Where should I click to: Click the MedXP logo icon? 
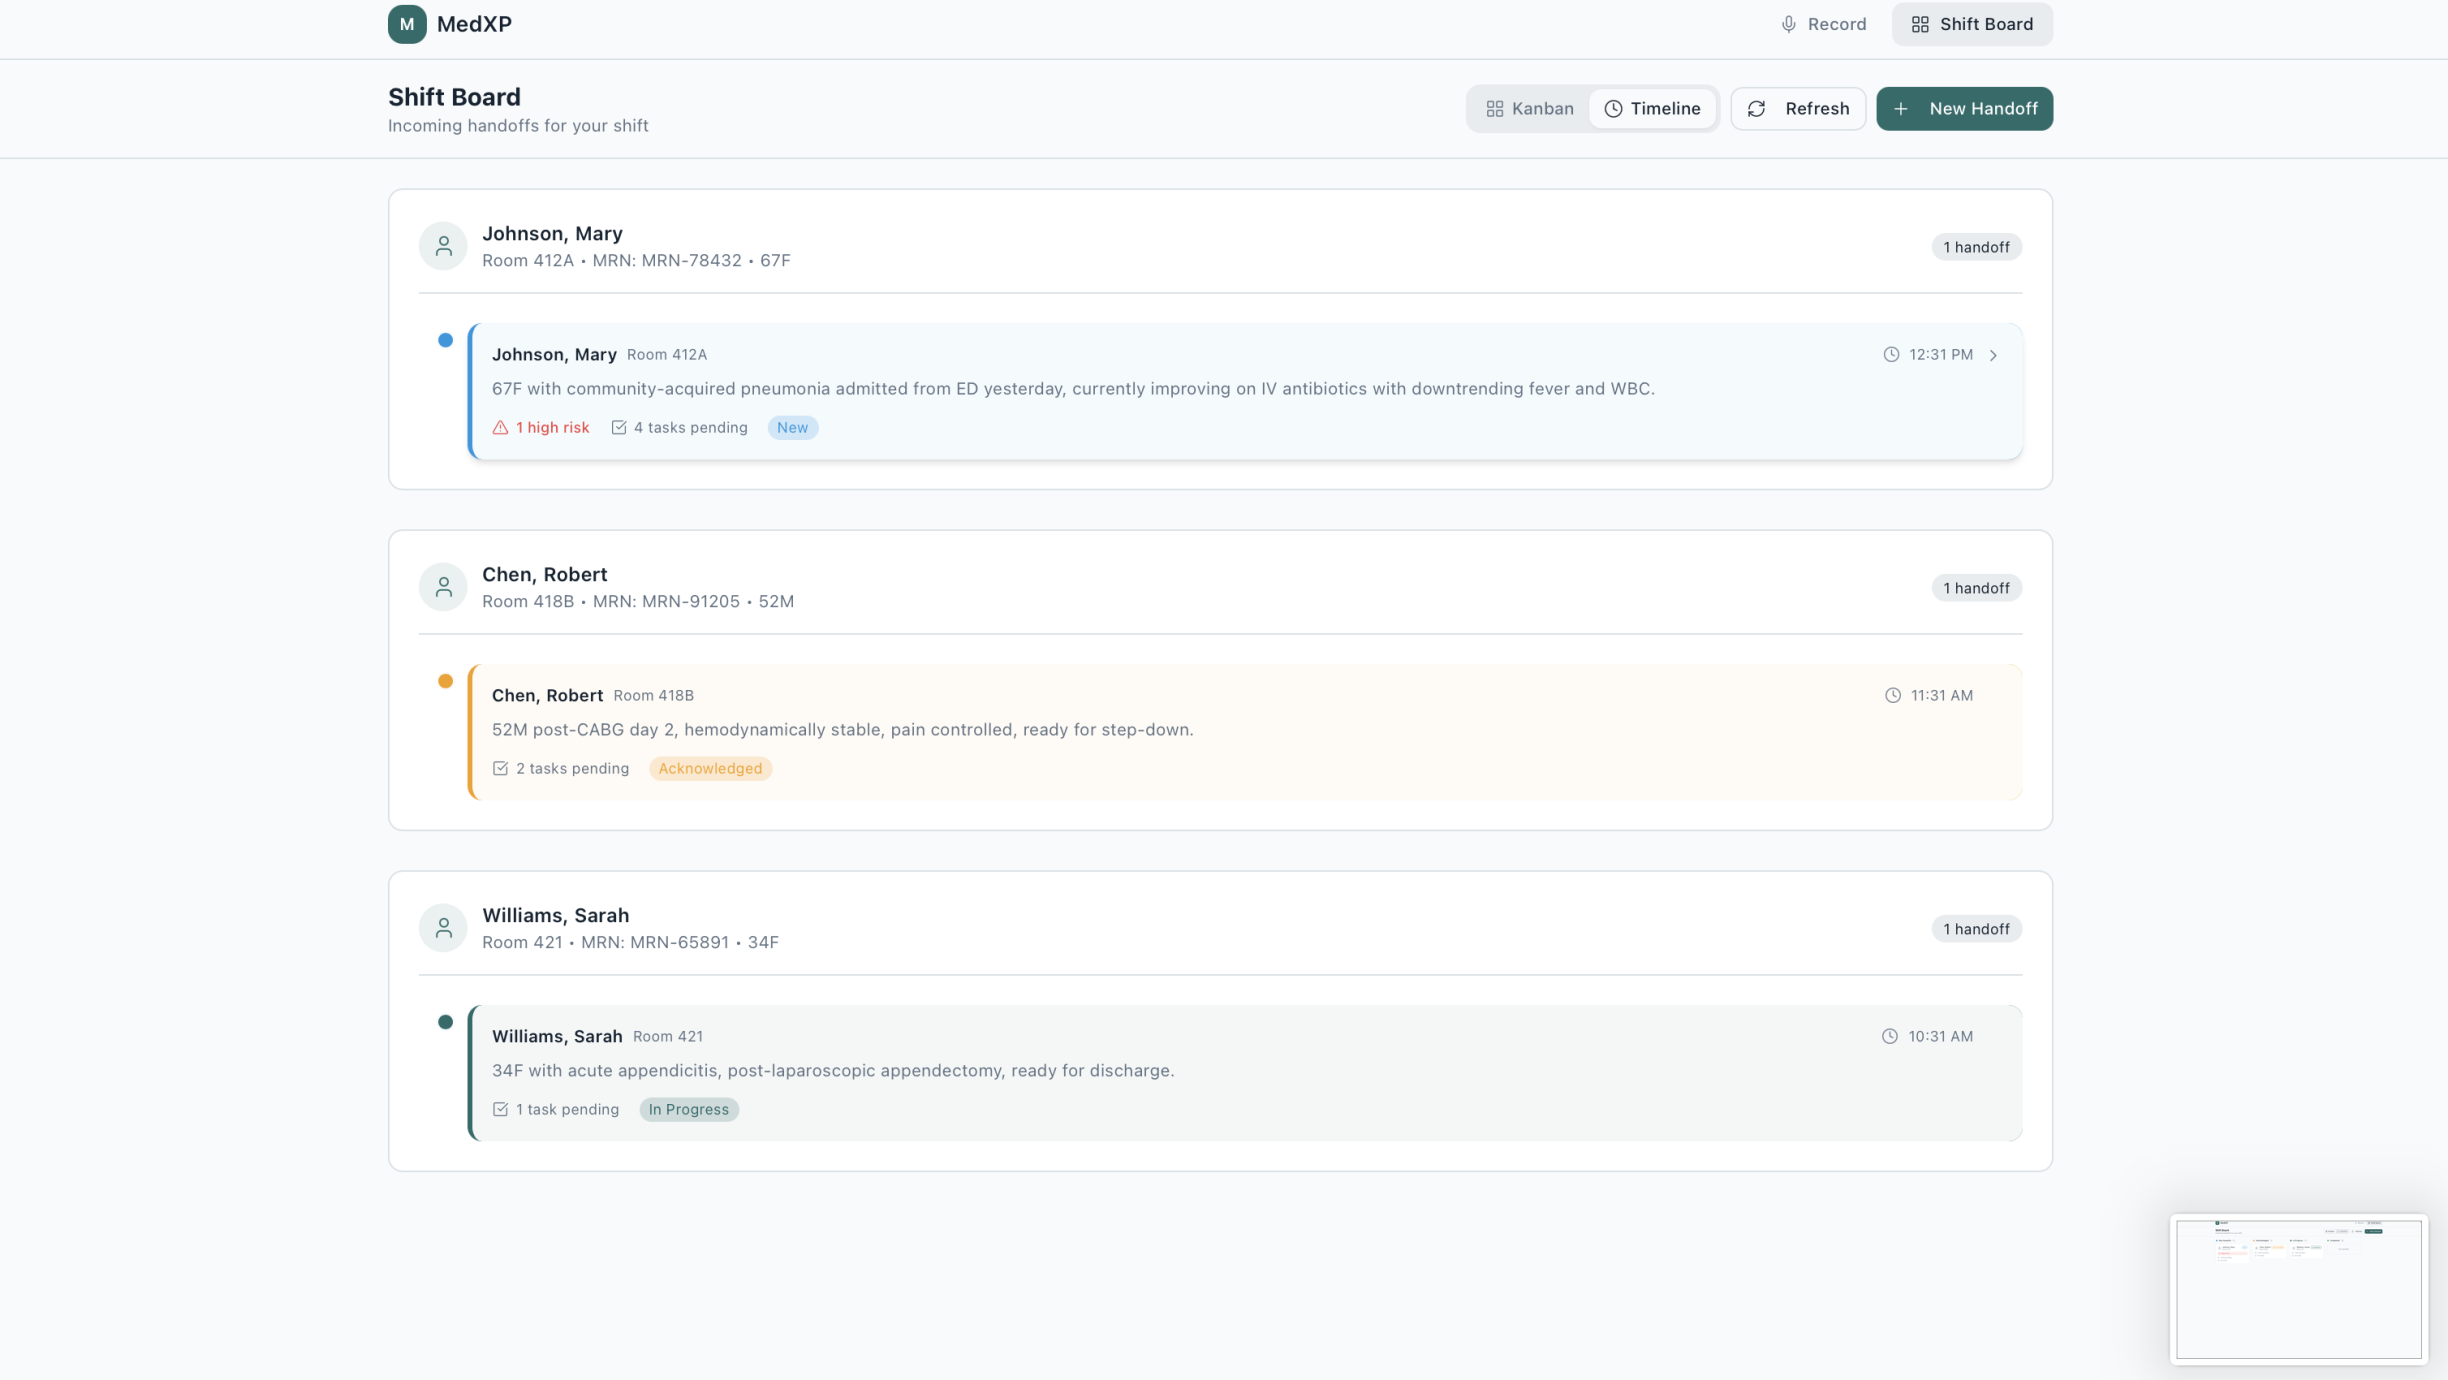tap(407, 24)
